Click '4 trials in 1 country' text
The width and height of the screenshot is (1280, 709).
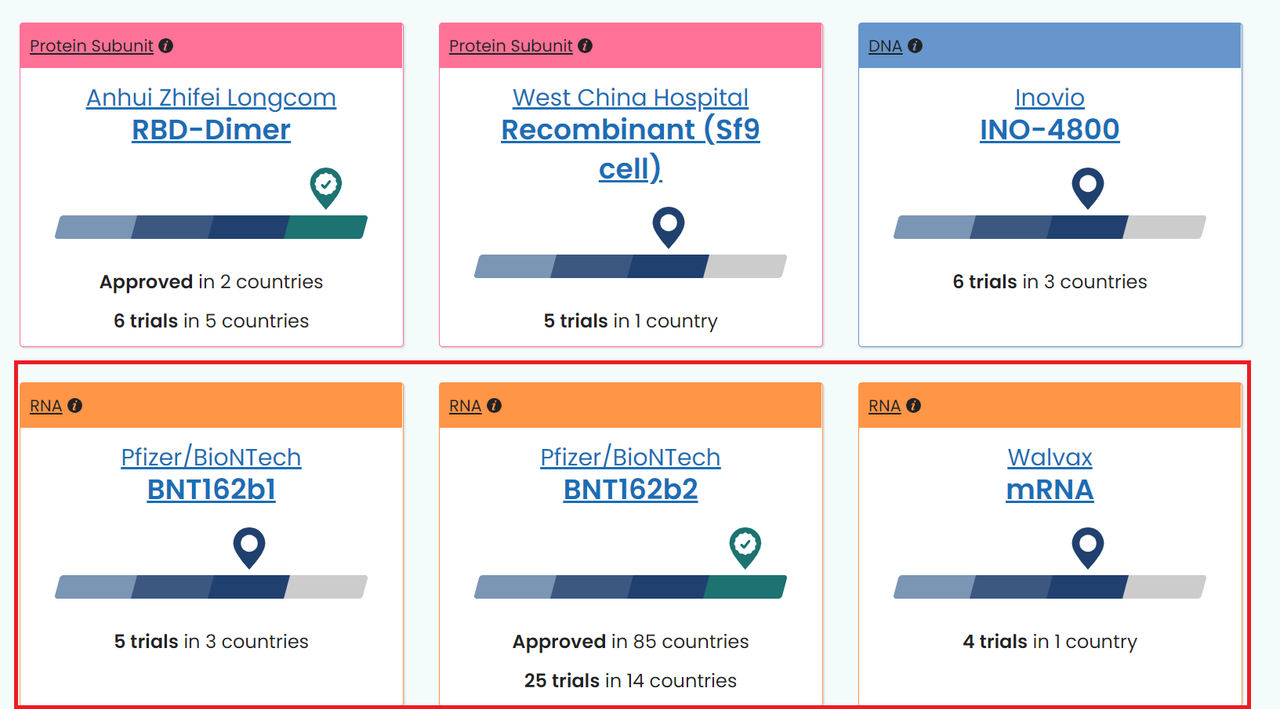(x=1050, y=642)
